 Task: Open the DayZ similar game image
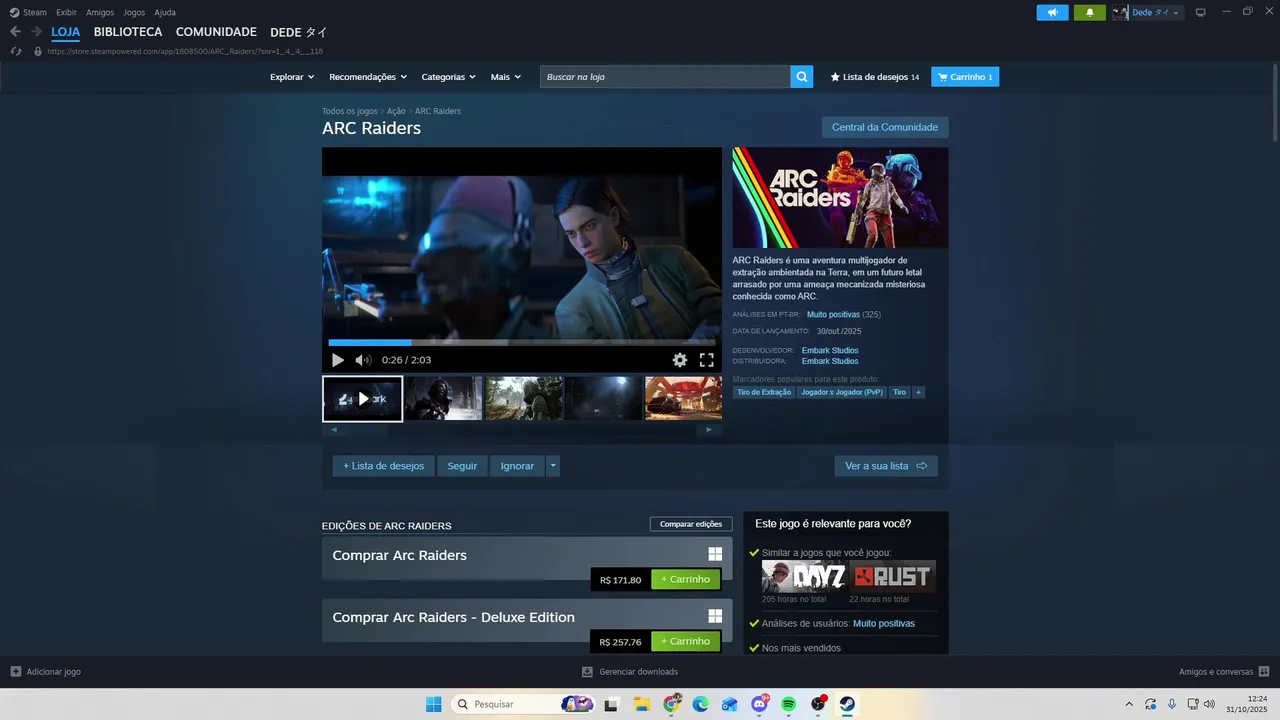tap(804, 576)
